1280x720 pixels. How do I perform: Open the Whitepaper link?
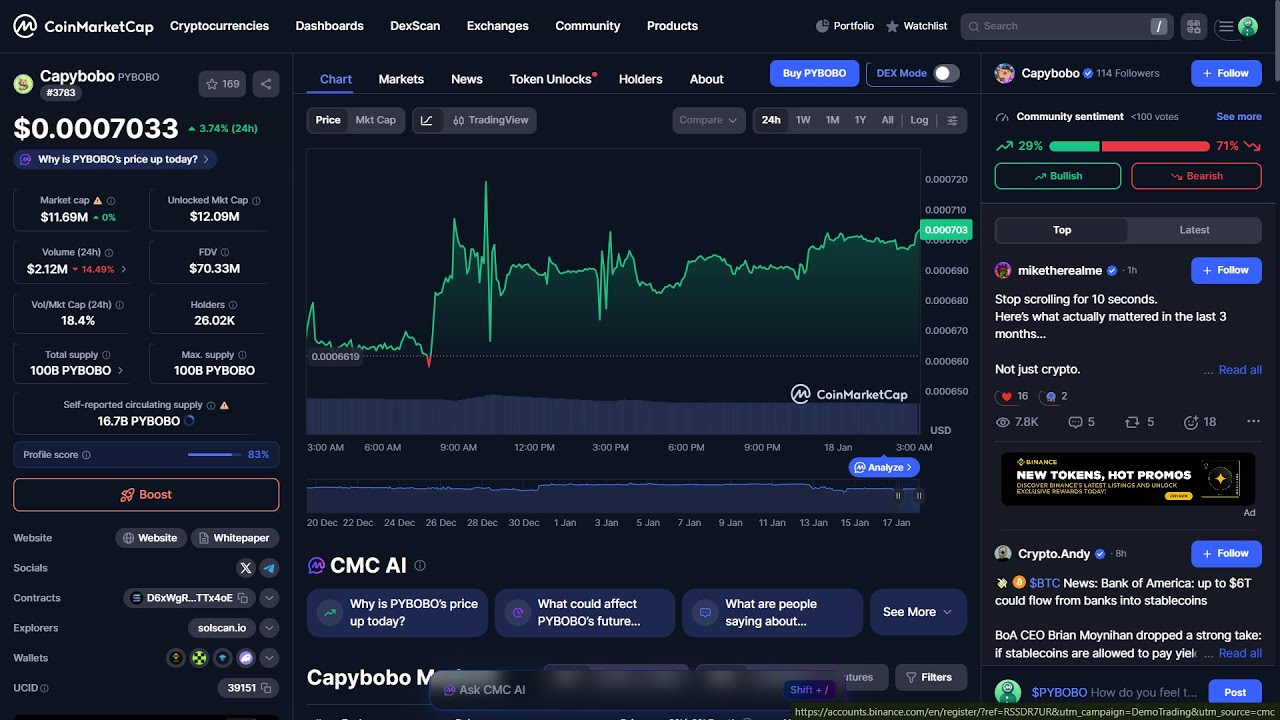pos(234,538)
